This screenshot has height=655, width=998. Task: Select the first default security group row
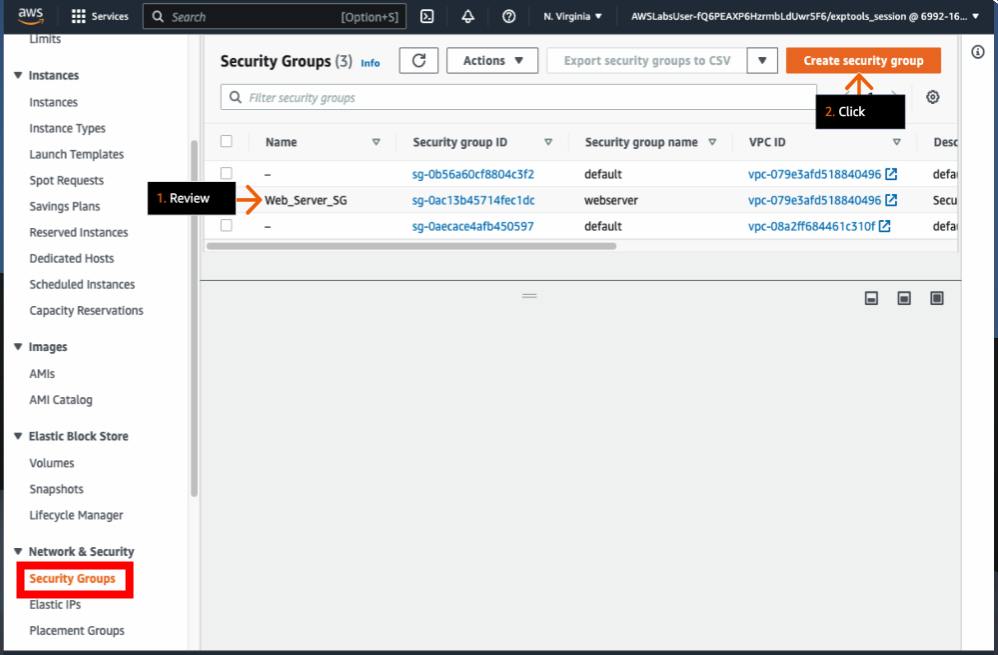pyautogui.click(x=226, y=172)
